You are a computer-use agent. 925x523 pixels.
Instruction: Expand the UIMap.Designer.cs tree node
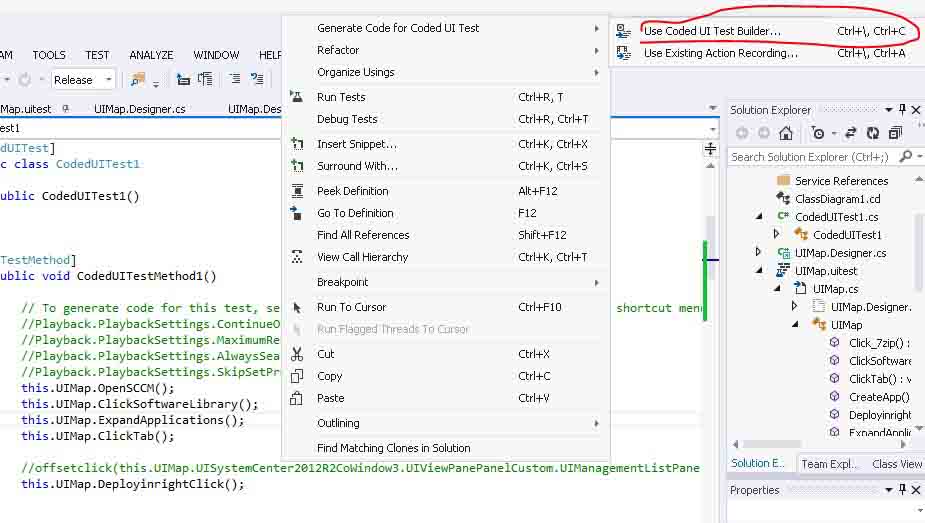click(x=759, y=253)
